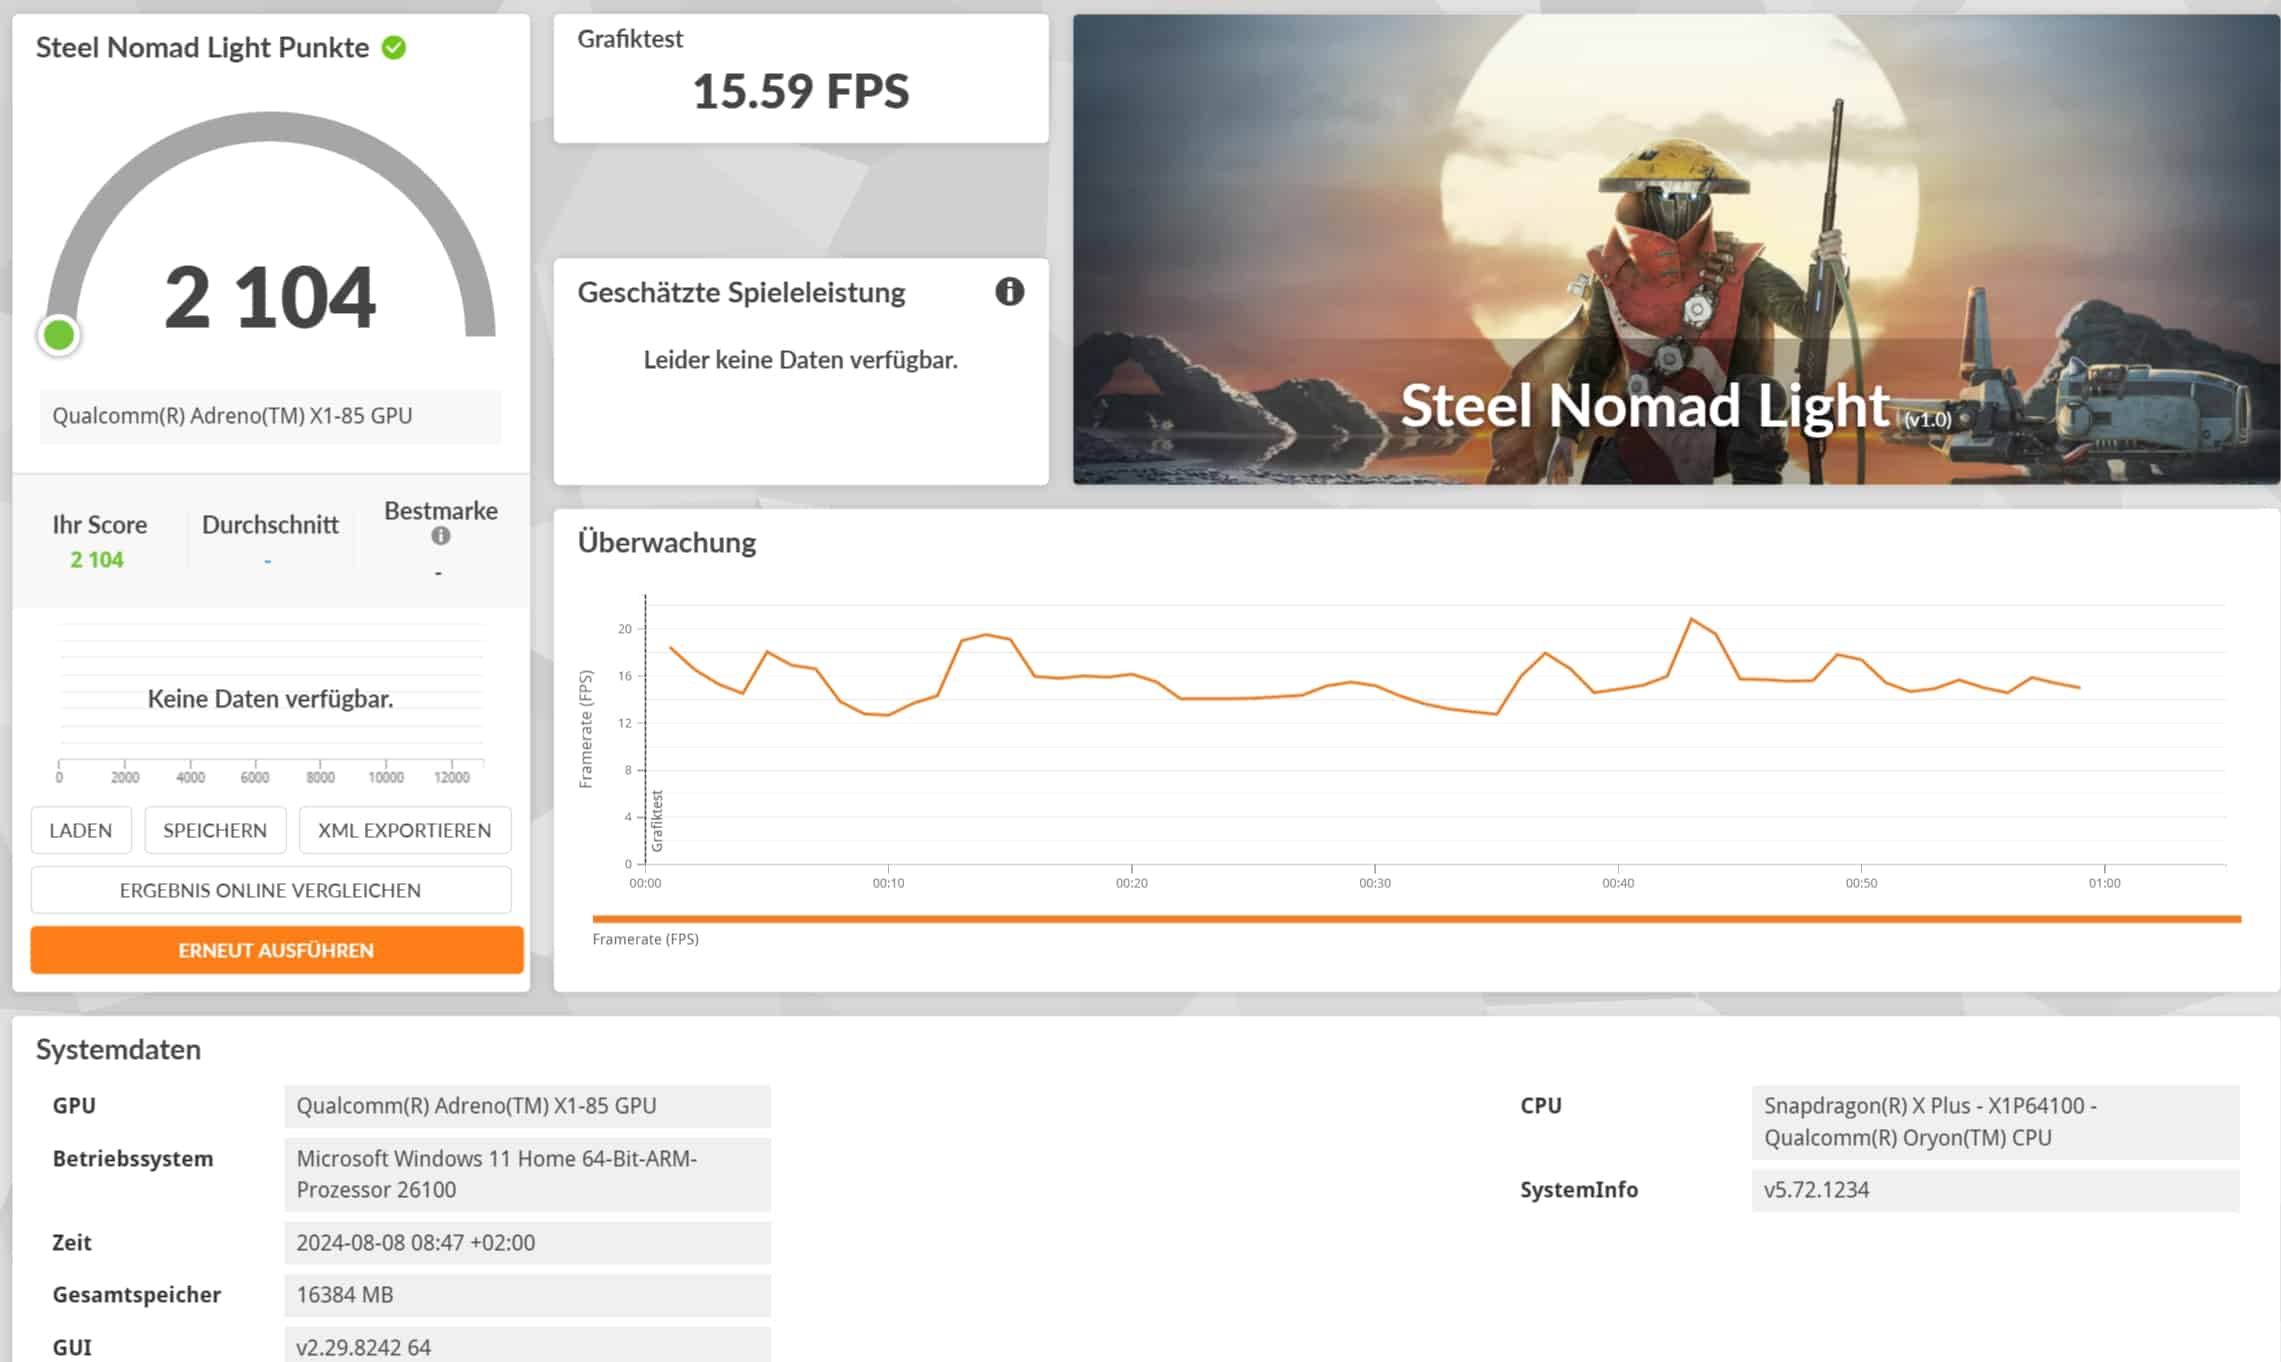Click the Snapdragon X Plus CPU value field
This screenshot has height=1362, width=2281.
point(1994,1121)
